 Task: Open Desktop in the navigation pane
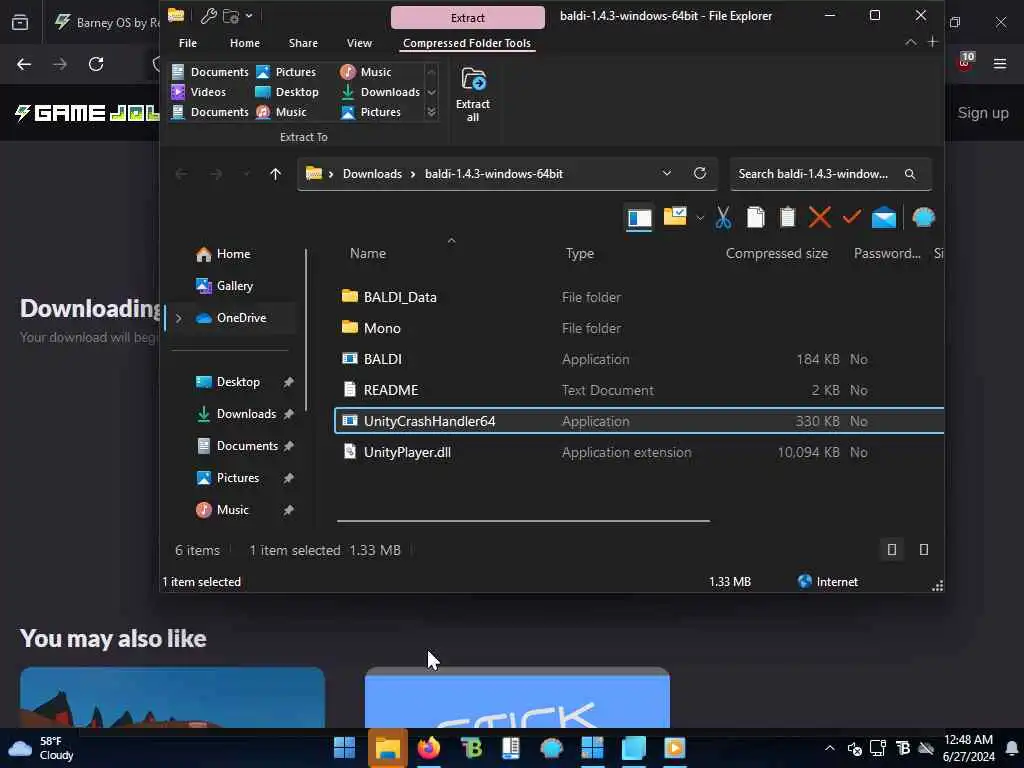[x=228, y=382]
